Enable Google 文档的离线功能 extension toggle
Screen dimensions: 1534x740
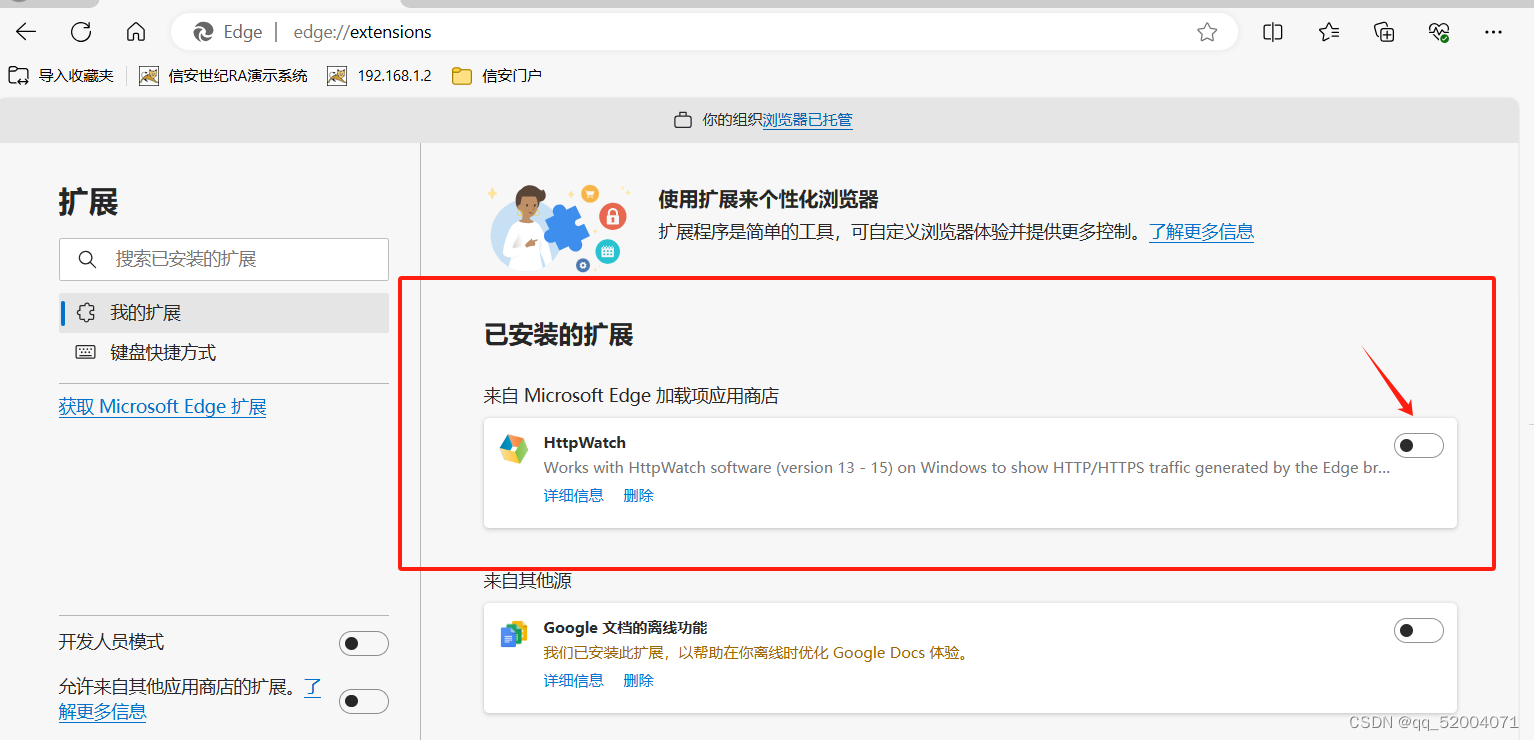(1419, 630)
